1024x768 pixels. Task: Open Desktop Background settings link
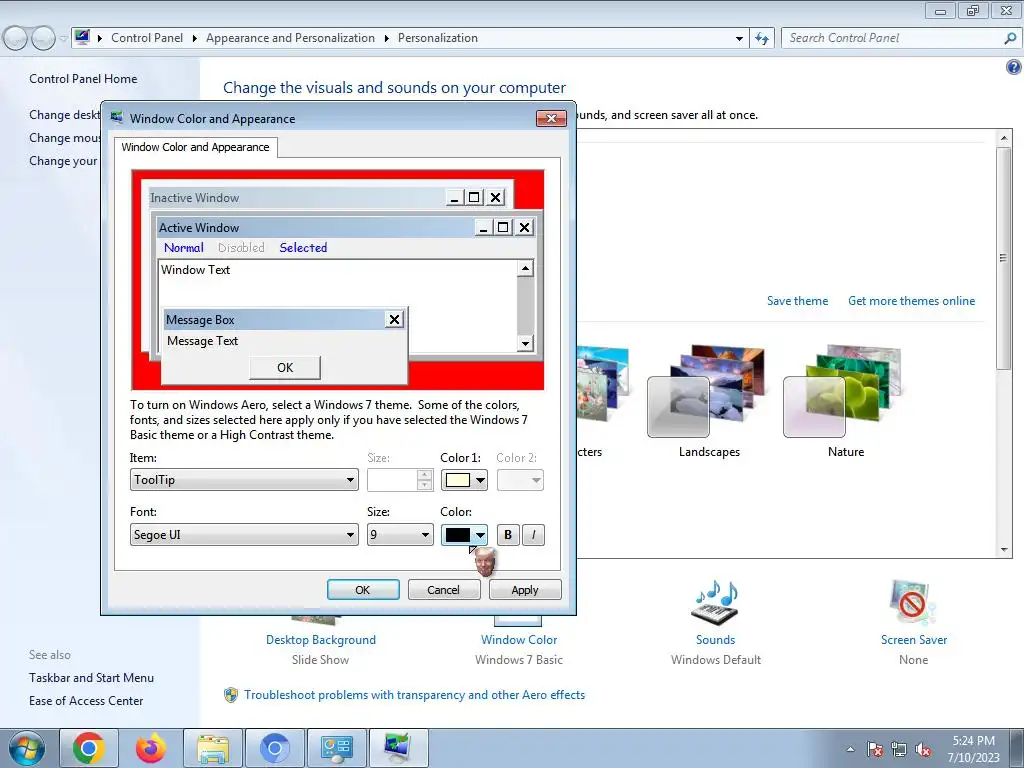click(x=321, y=640)
